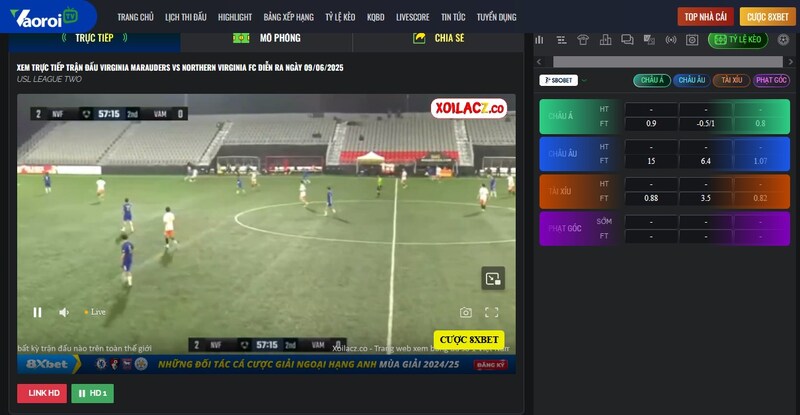Click the Tài Xỉu line 3.5 cell
The height and width of the screenshot is (415, 800).
(706, 199)
